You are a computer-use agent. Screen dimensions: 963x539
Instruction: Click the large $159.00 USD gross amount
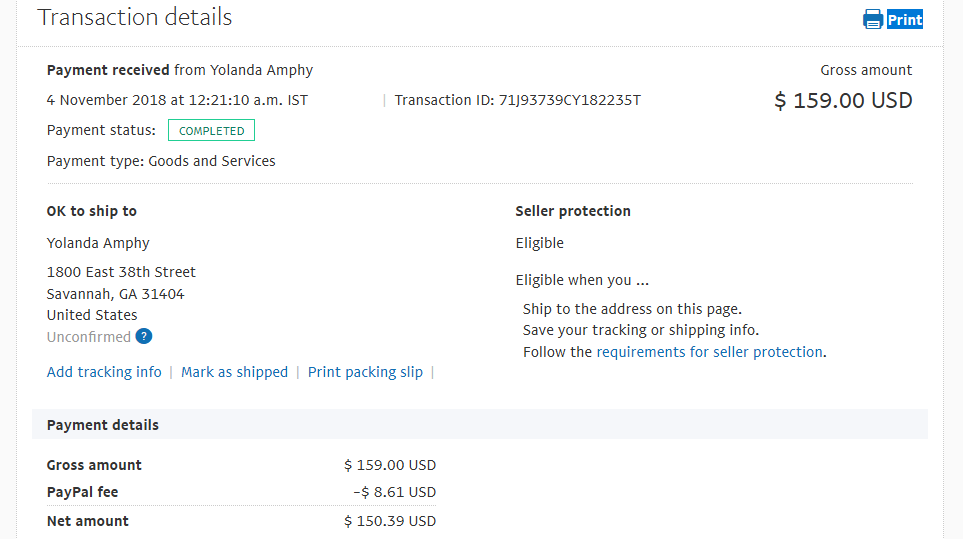click(x=843, y=100)
